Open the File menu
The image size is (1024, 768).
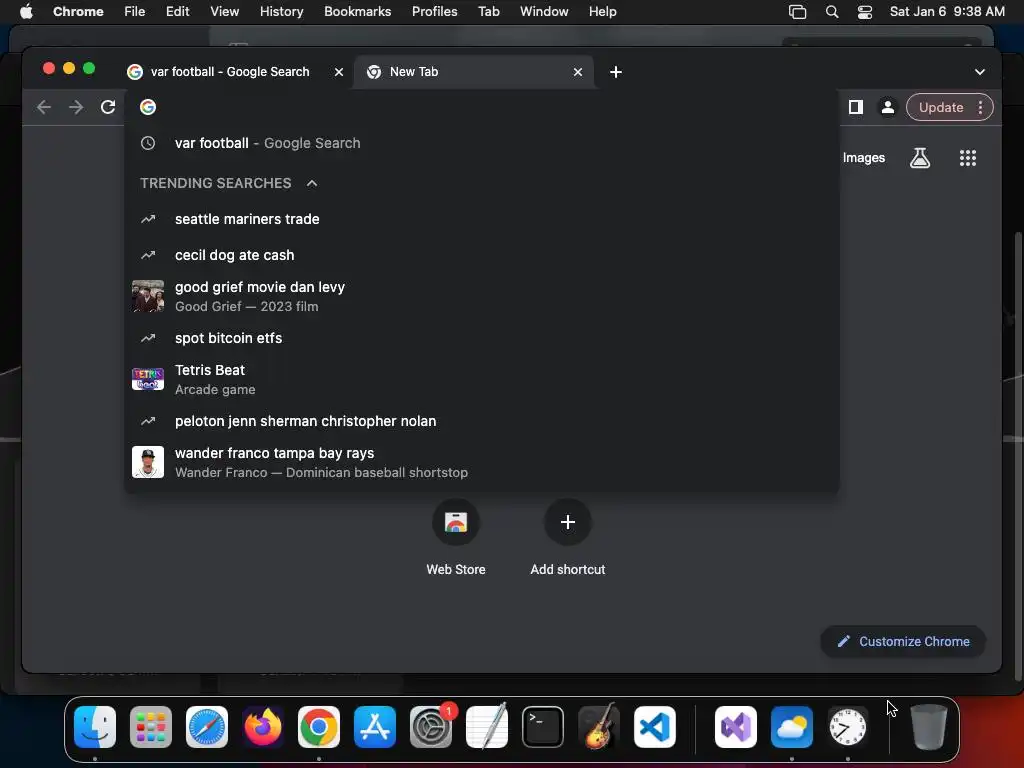135,12
